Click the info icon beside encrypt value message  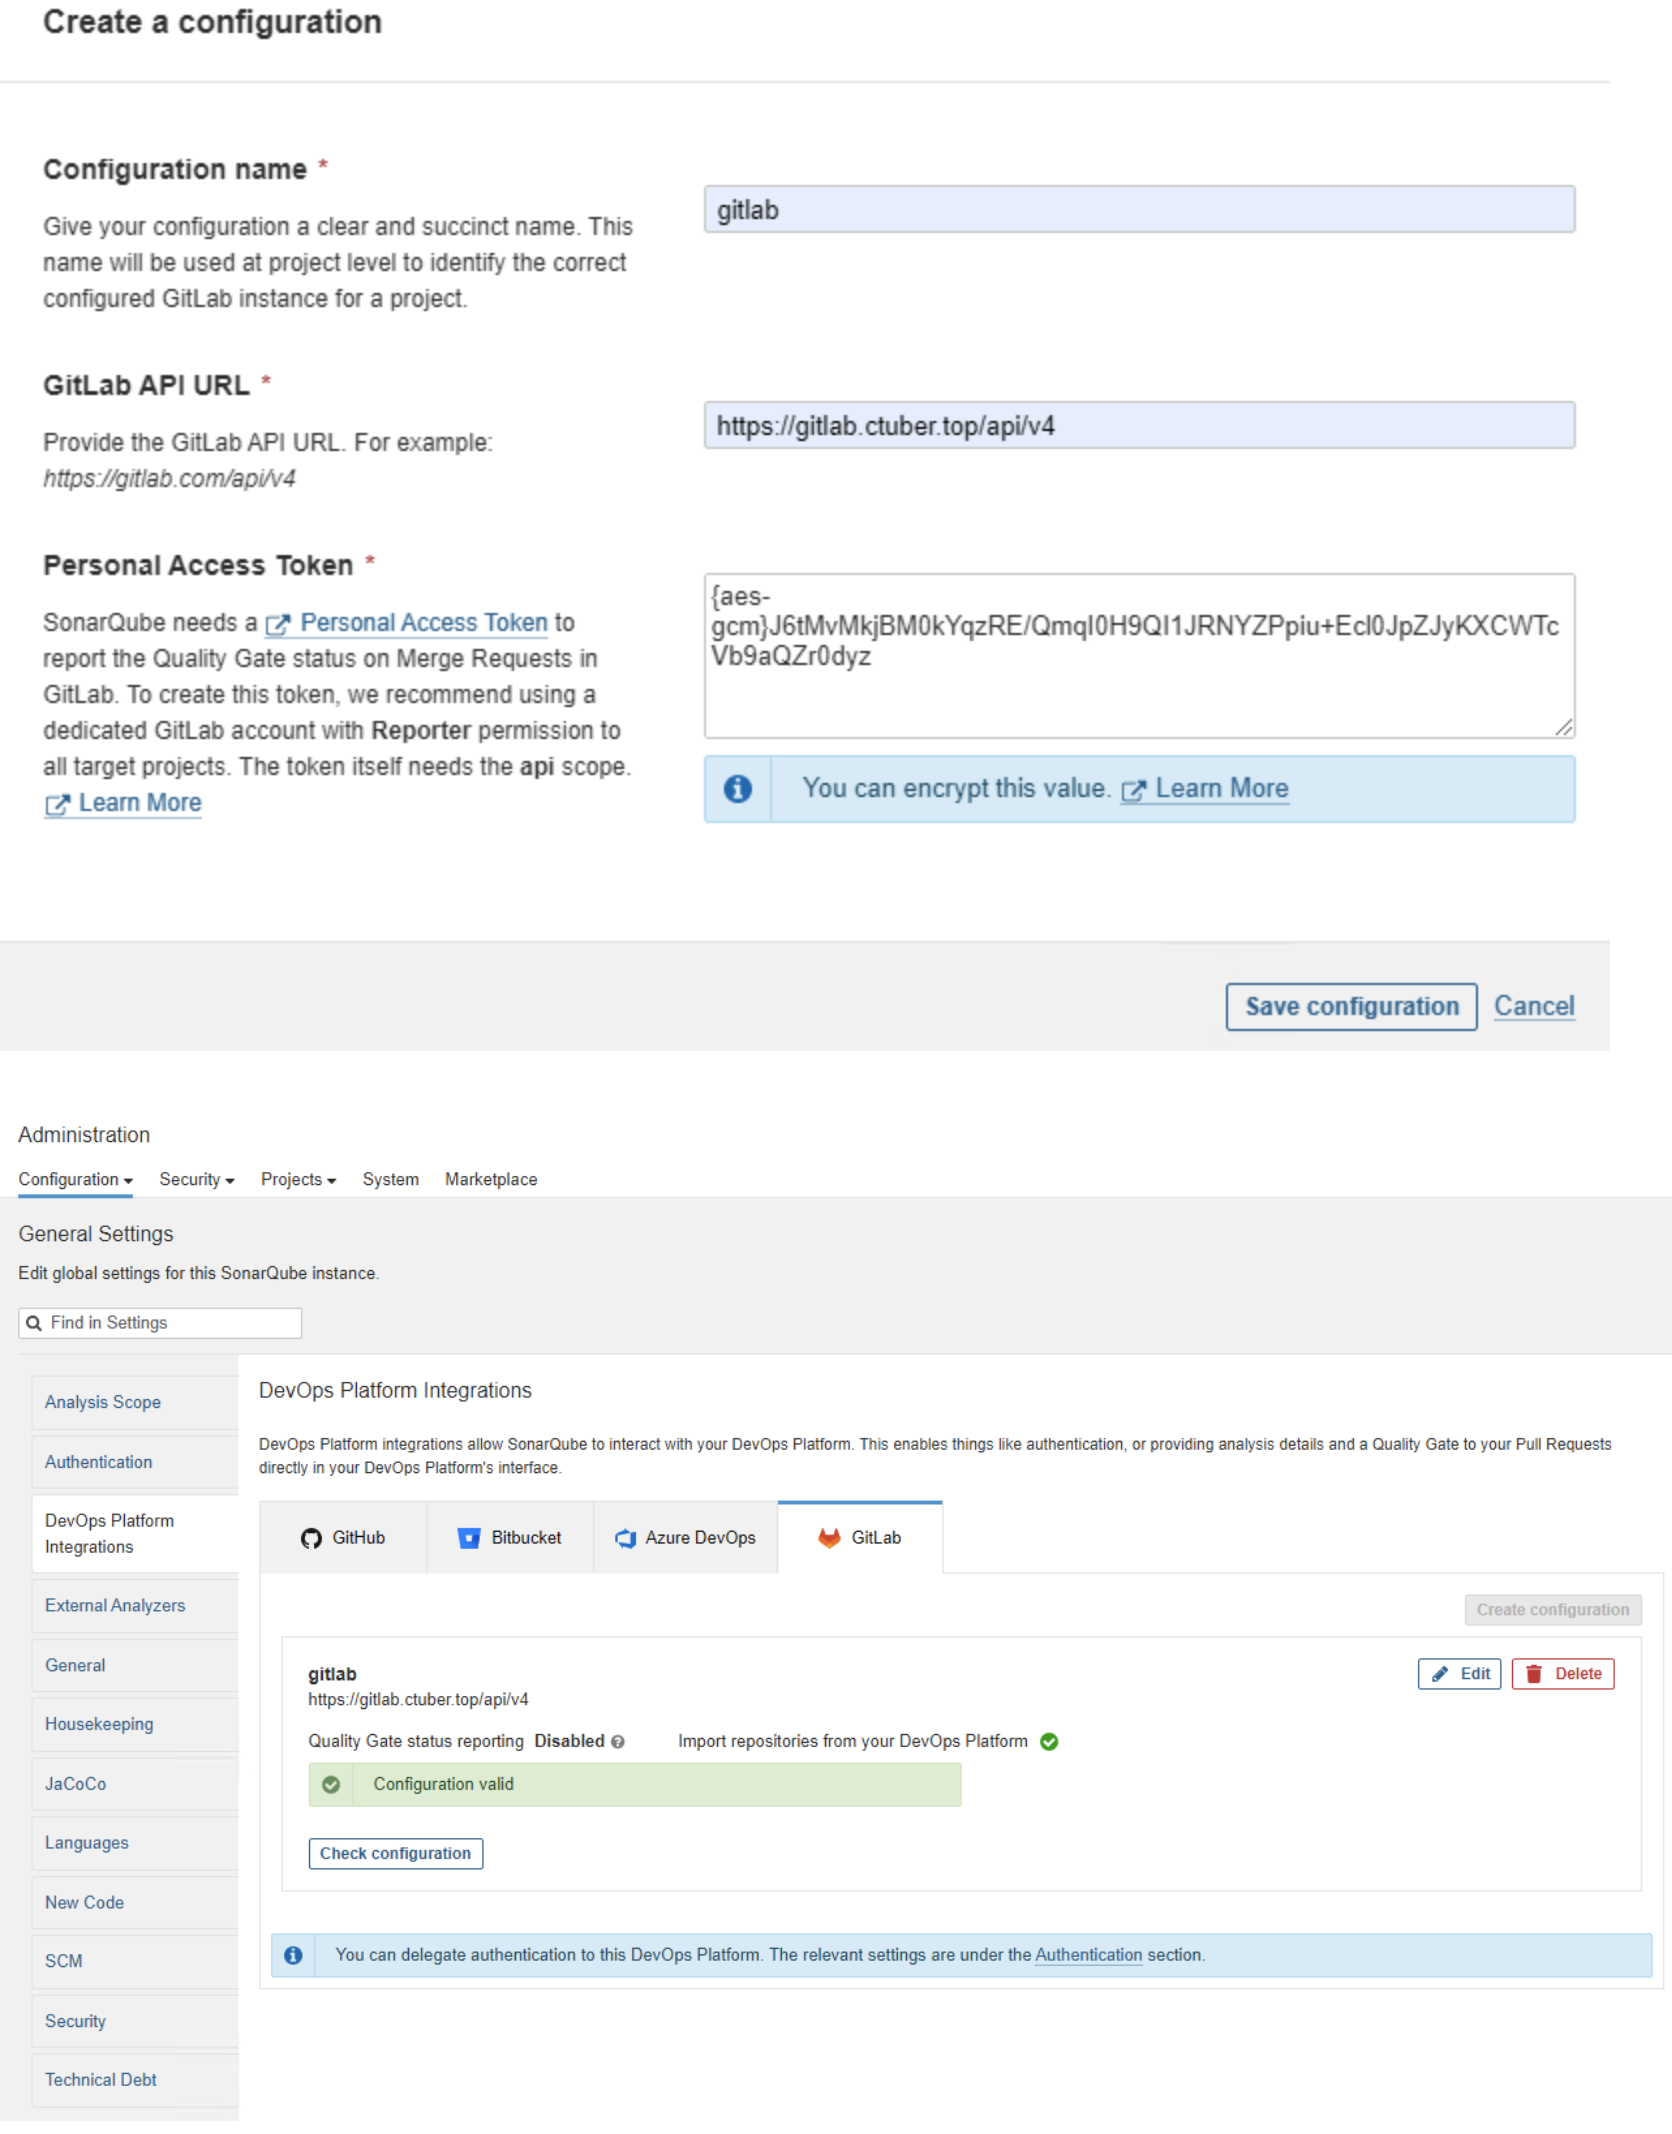tap(738, 789)
